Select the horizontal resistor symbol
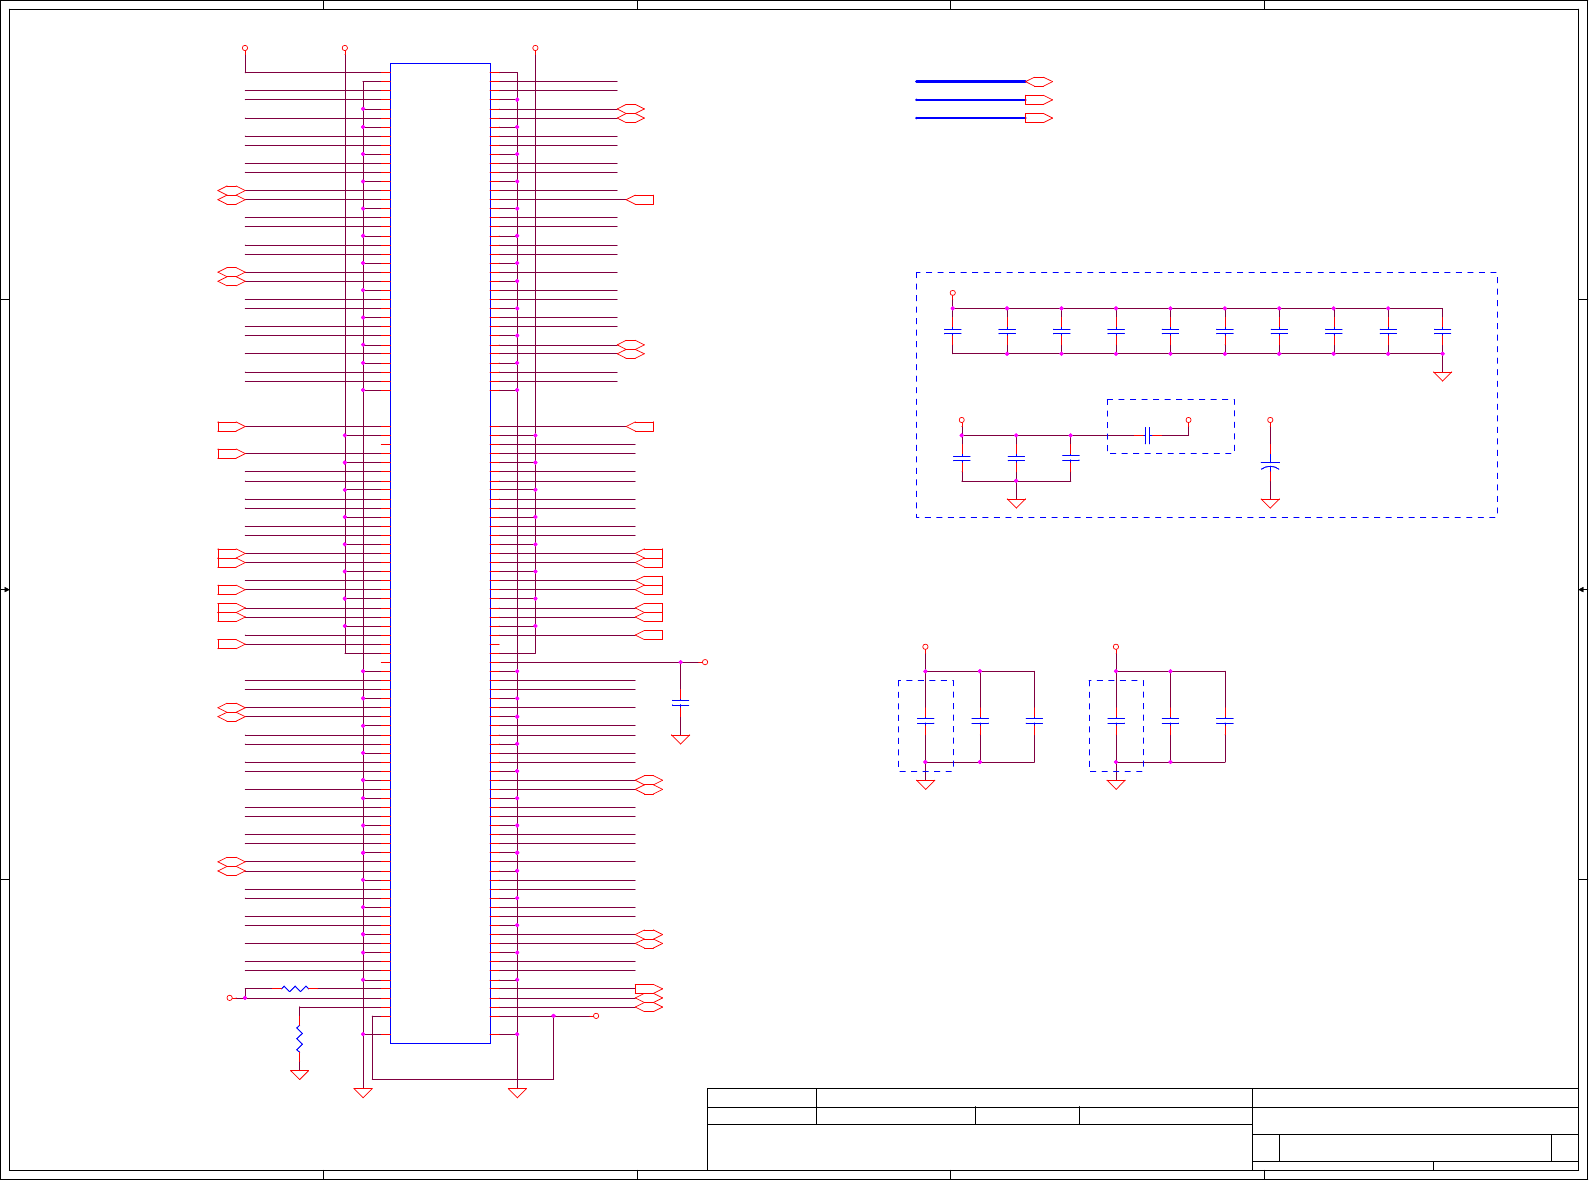The width and height of the screenshot is (1589, 1180). [x=295, y=989]
